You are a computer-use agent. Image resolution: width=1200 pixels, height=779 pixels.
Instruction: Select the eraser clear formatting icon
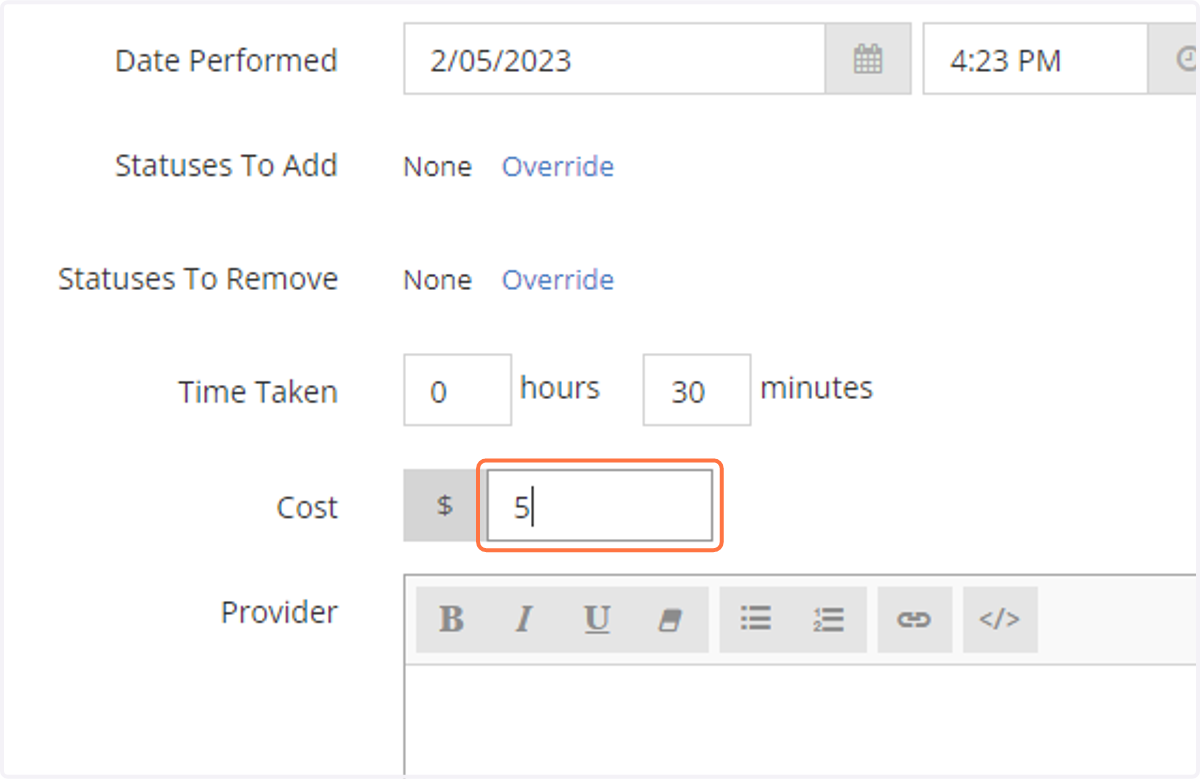[670, 620]
